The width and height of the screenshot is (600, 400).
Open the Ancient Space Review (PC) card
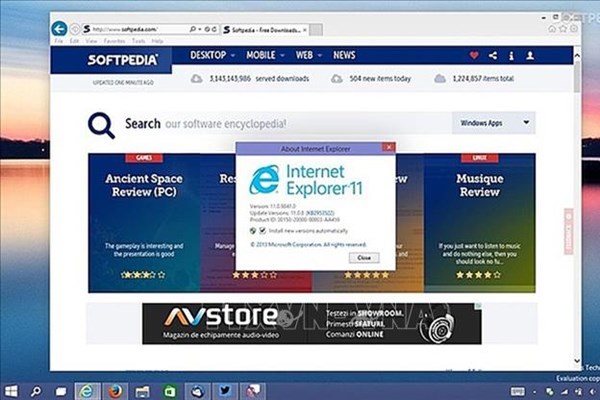[144, 223]
